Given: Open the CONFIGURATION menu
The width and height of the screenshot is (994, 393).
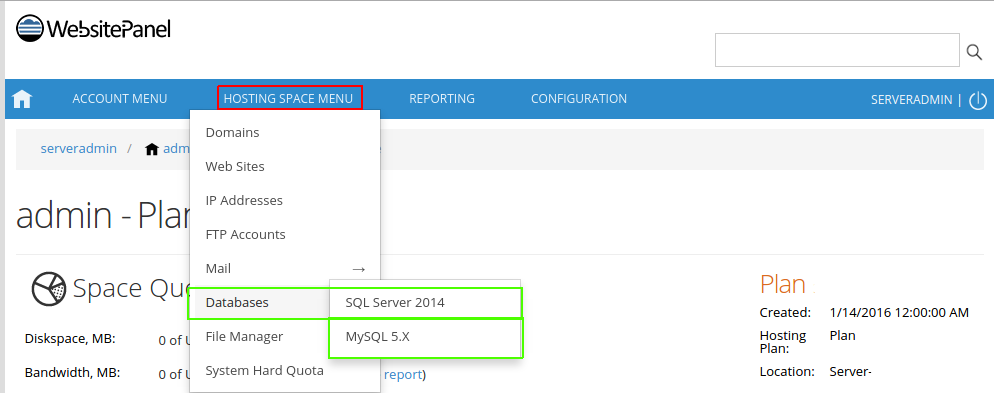Looking at the screenshot, I should [x=579, y=99].
